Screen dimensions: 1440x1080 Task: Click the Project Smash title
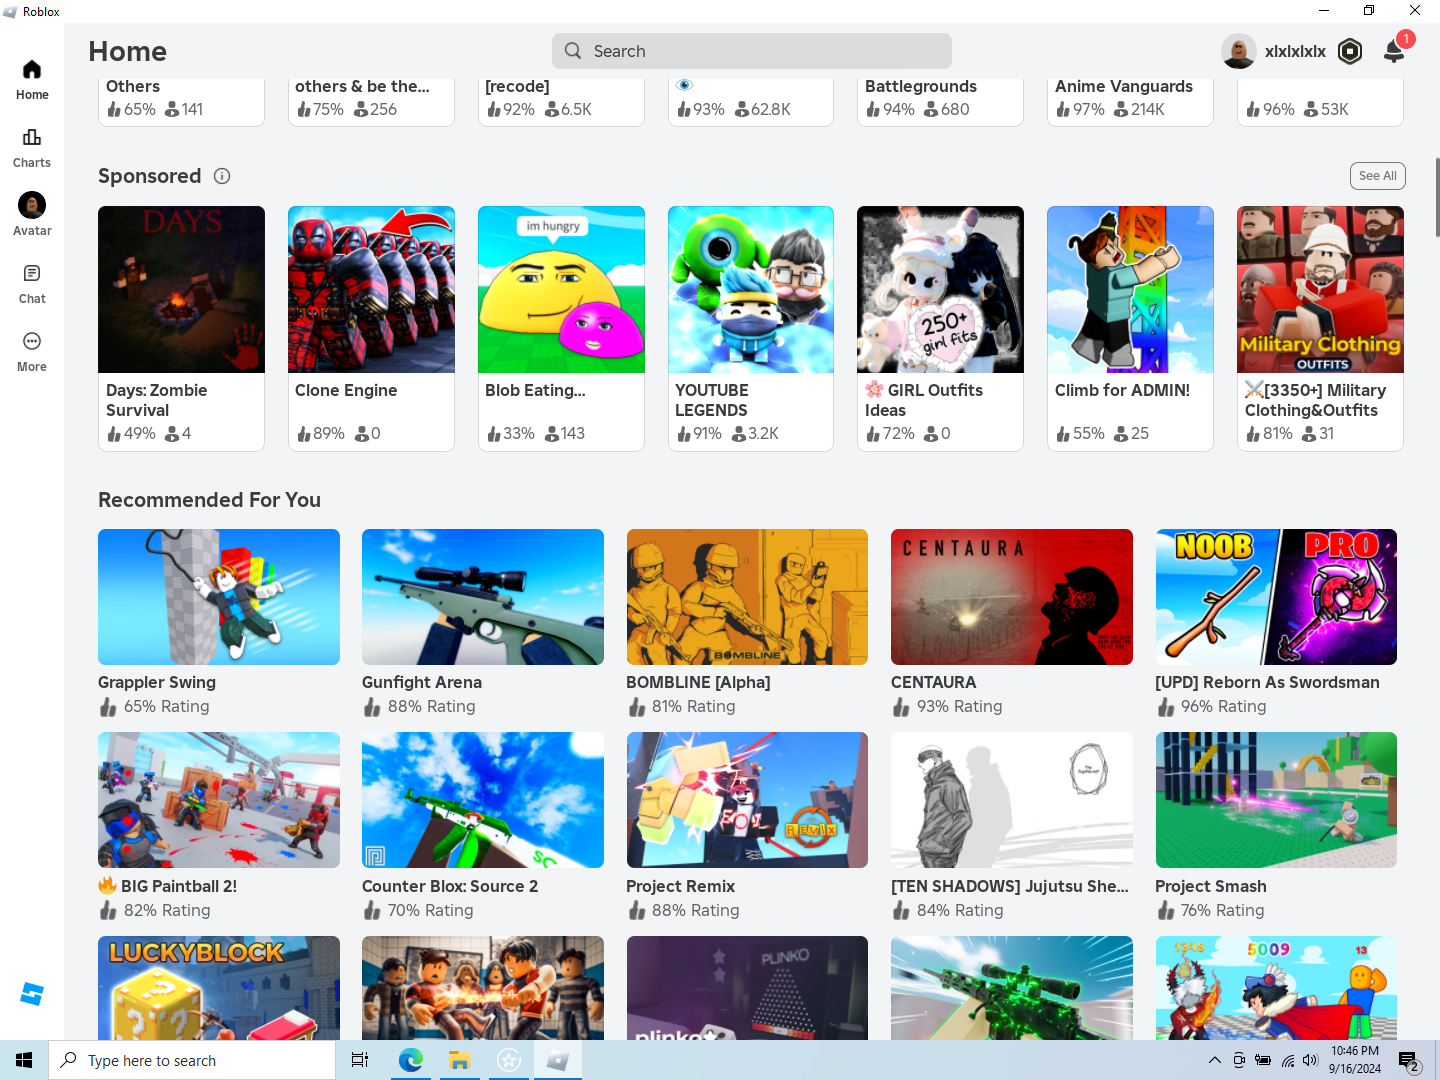(1211, 886)
